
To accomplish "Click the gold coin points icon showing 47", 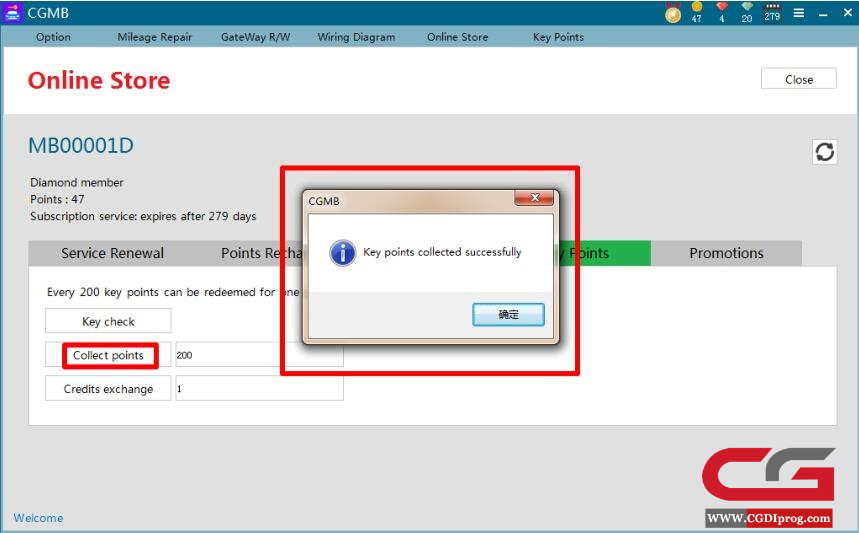I will (697, 12).
